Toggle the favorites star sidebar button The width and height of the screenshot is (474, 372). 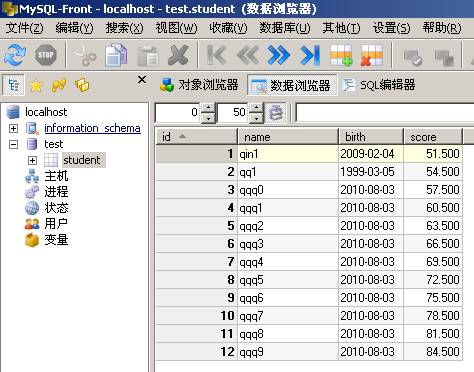[36, 86]
